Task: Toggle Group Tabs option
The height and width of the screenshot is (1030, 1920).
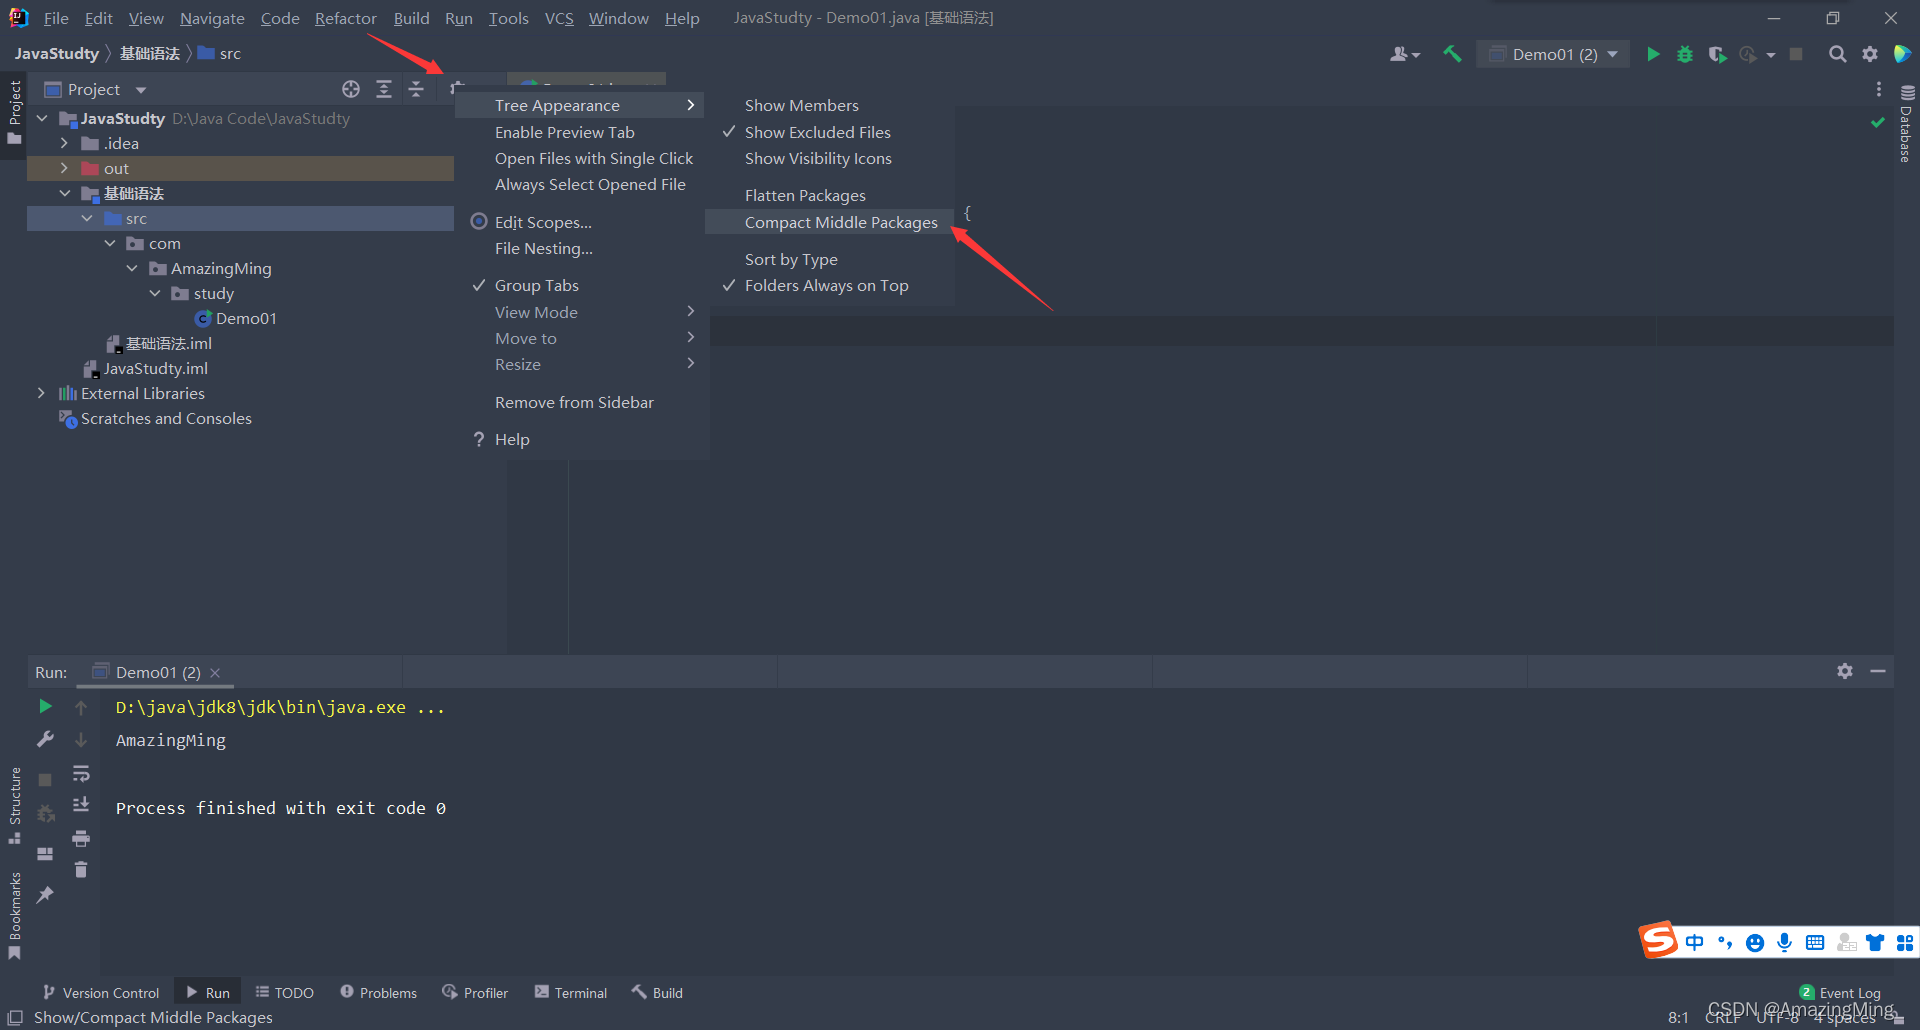Action: point(582,285)
